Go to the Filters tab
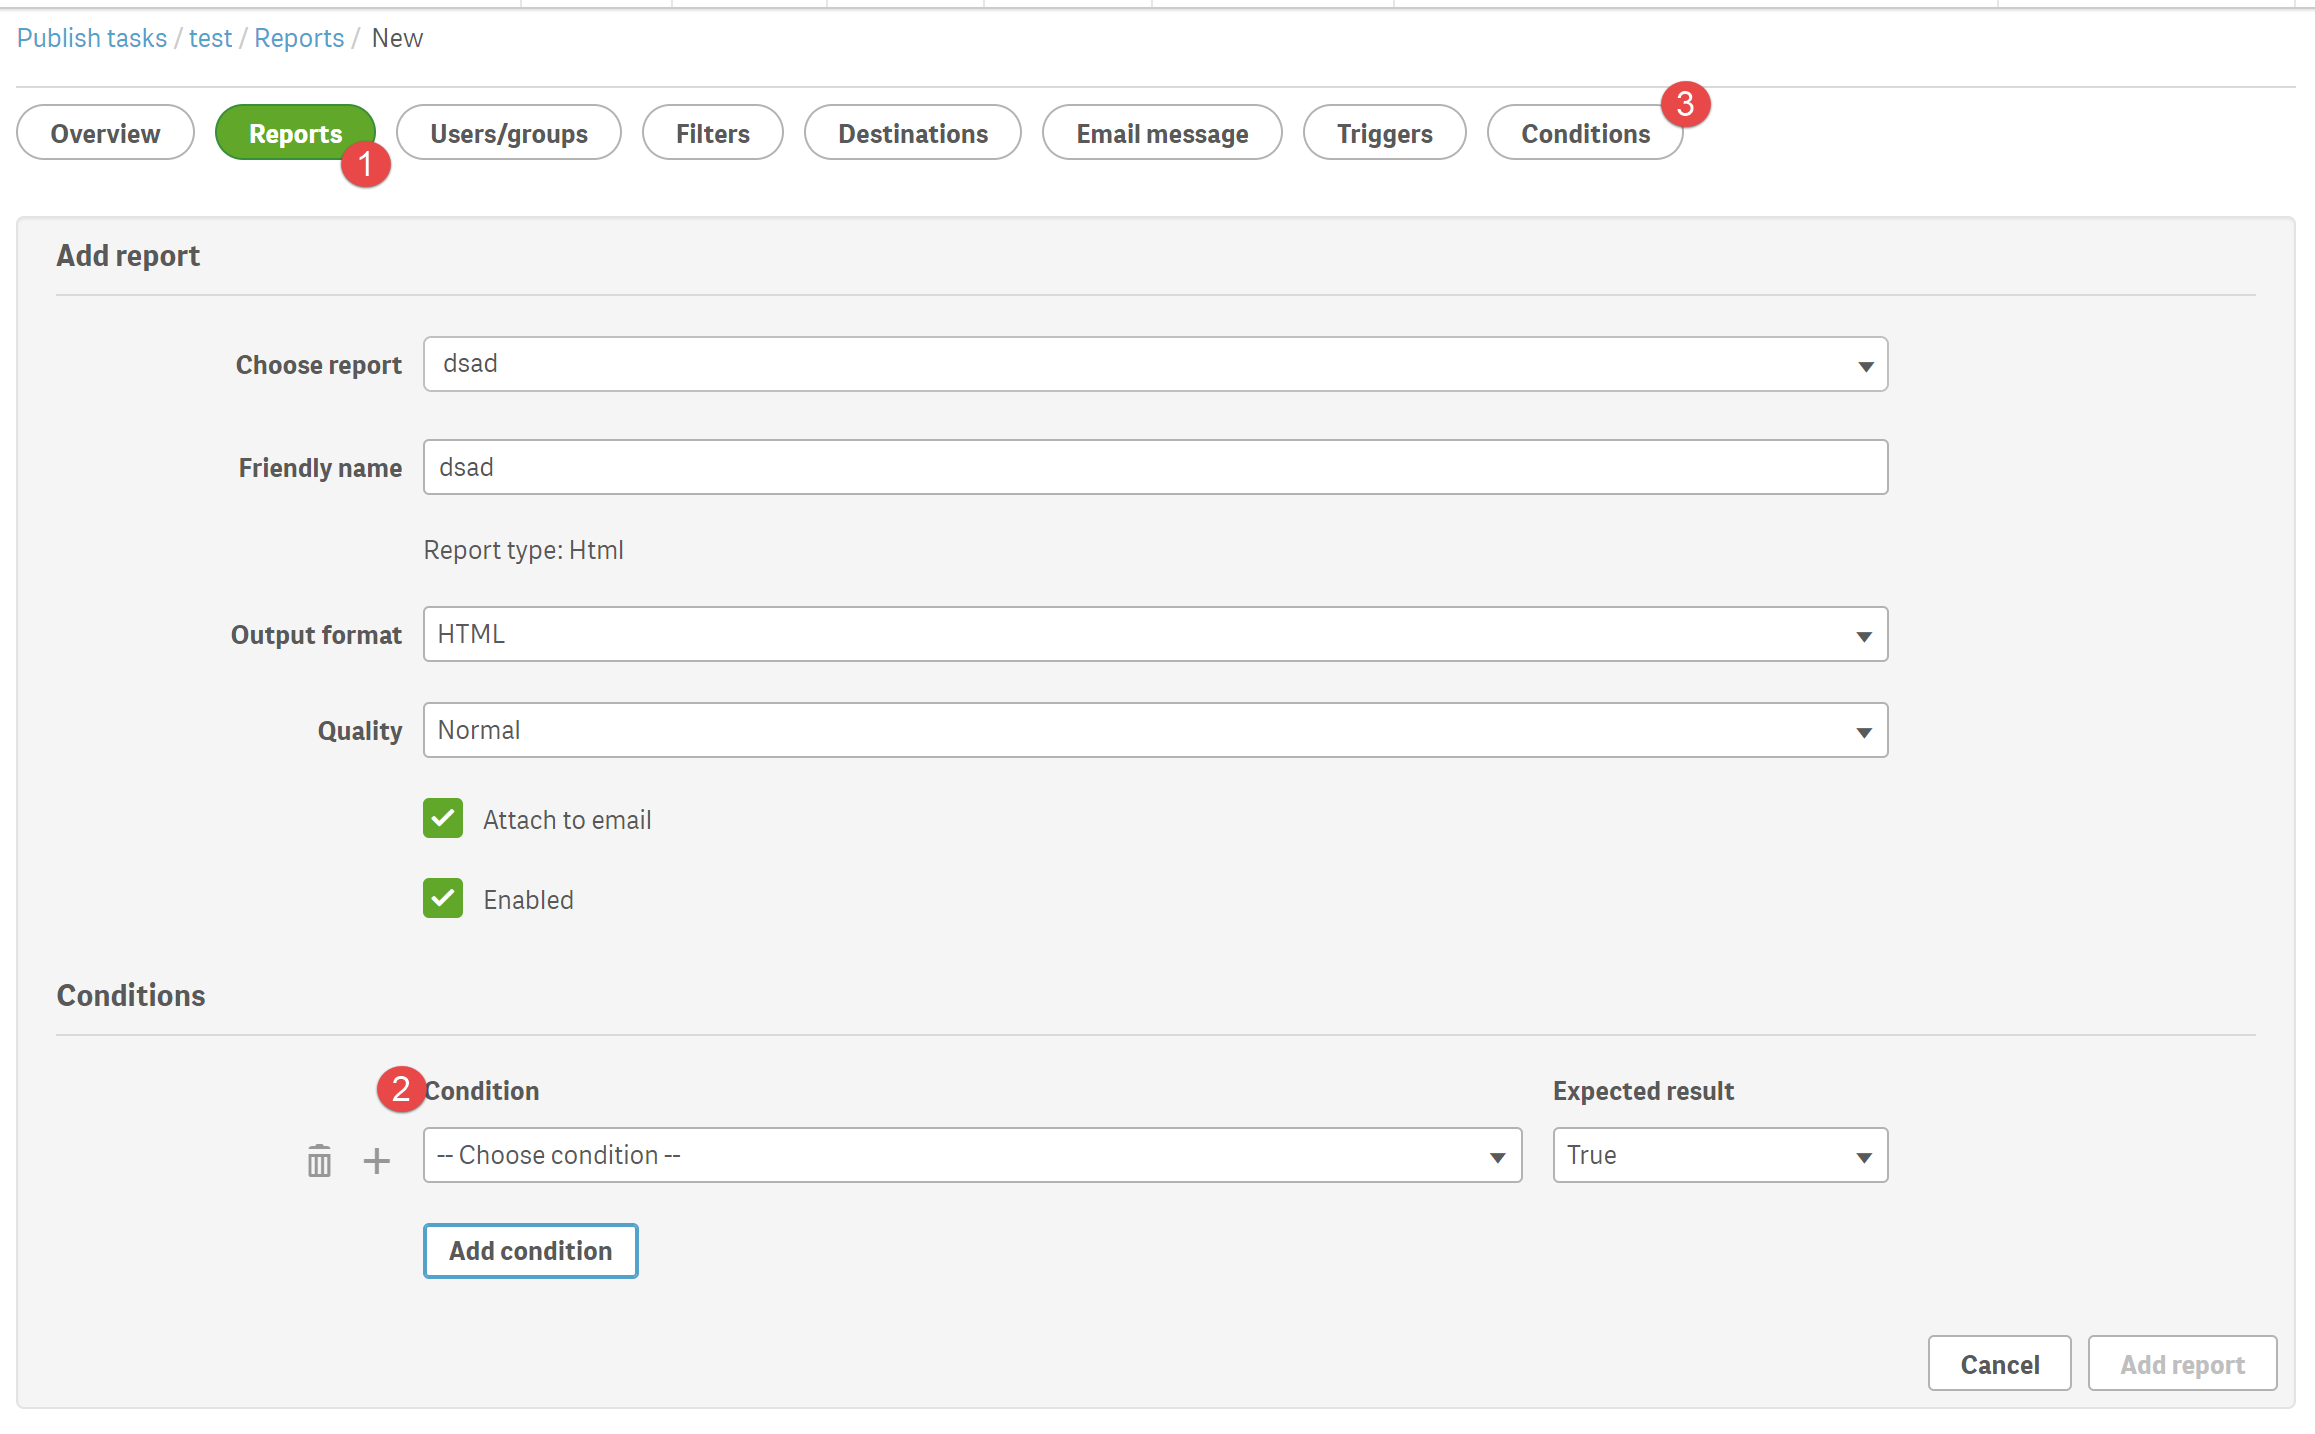Viewport: 2315px width, 1434px height. 712,133
